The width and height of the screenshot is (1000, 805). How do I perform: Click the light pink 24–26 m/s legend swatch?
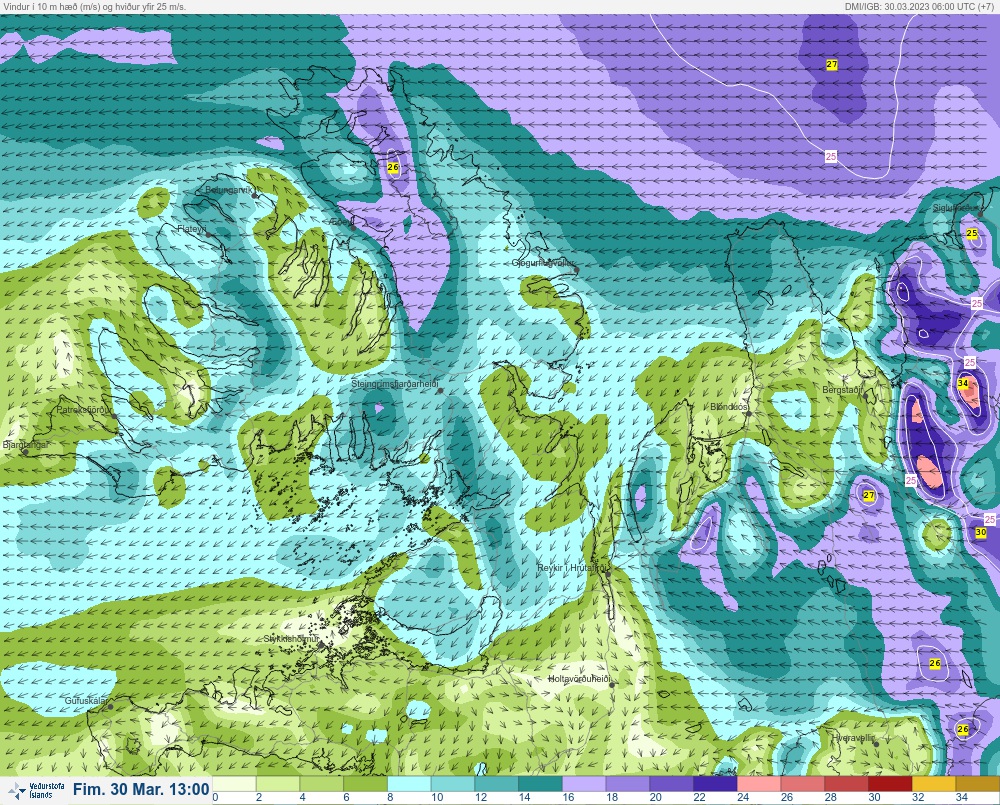758,784
